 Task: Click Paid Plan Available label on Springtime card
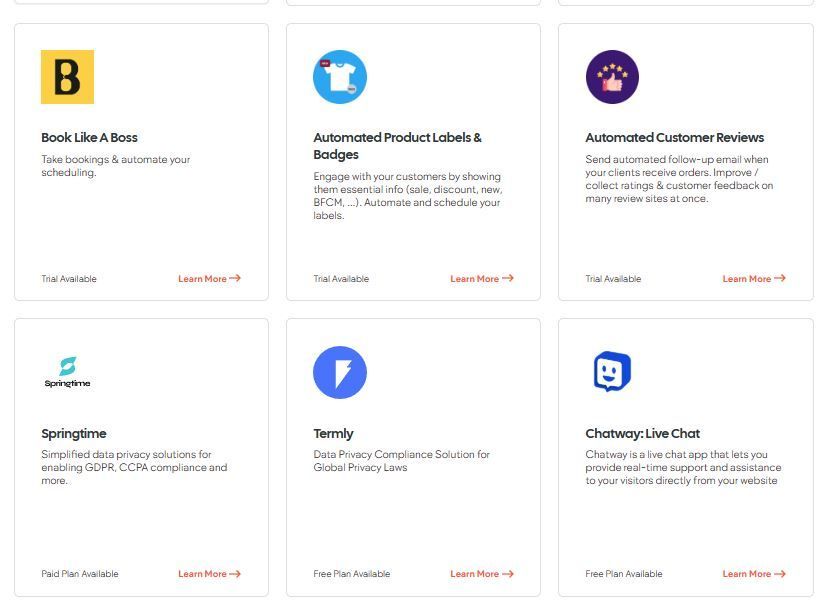point(80,574)
